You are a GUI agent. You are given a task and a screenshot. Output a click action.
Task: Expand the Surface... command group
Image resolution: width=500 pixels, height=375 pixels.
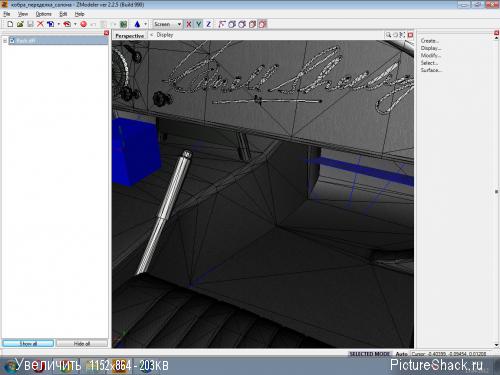pos(431,70)
